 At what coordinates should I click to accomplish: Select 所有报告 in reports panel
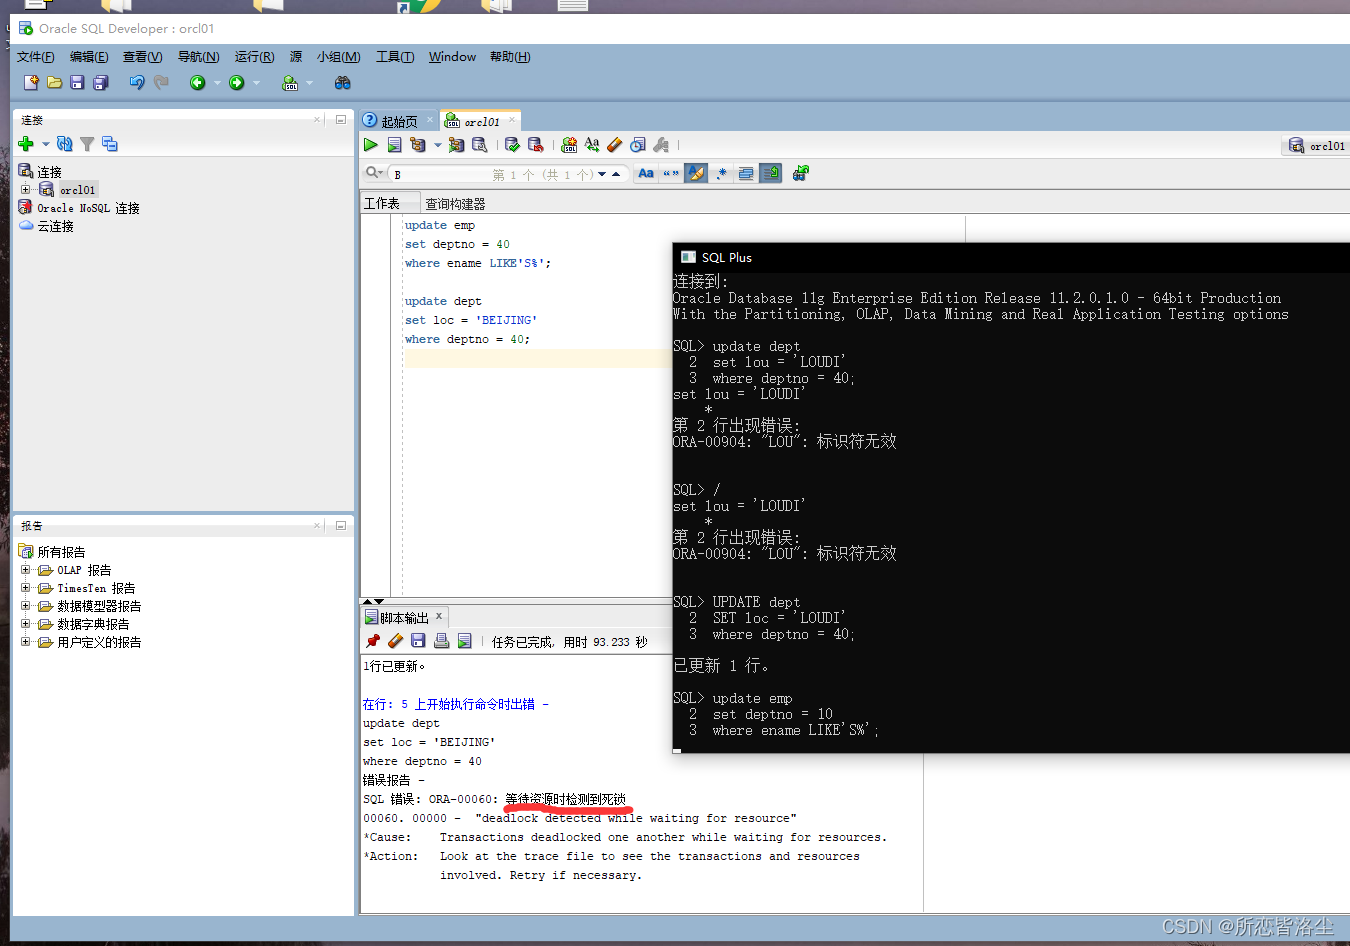click(61, 552)
